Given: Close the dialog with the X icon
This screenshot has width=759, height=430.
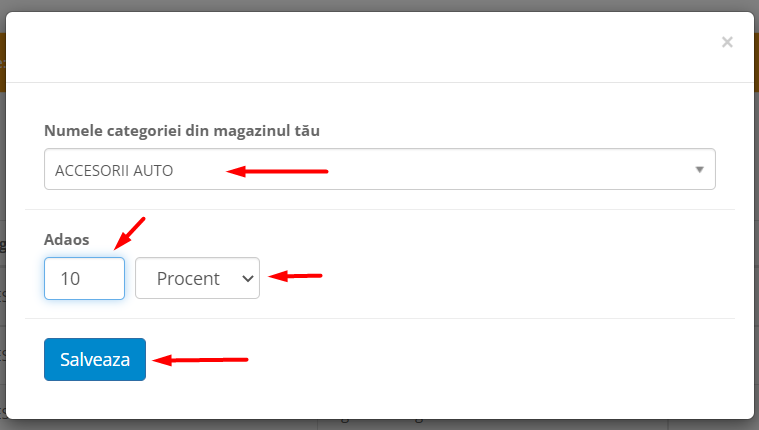Looking at the screenshot, I should click(727, 42).
